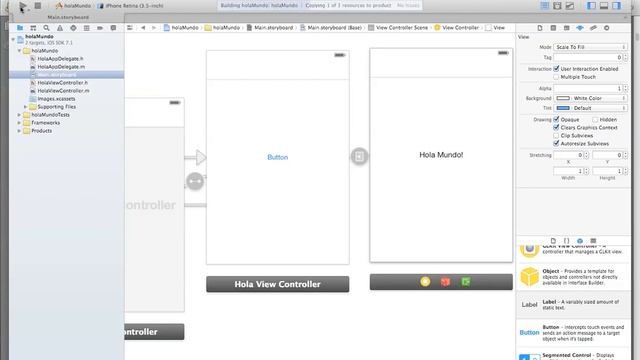Show the File inspector

coord(540,28)
